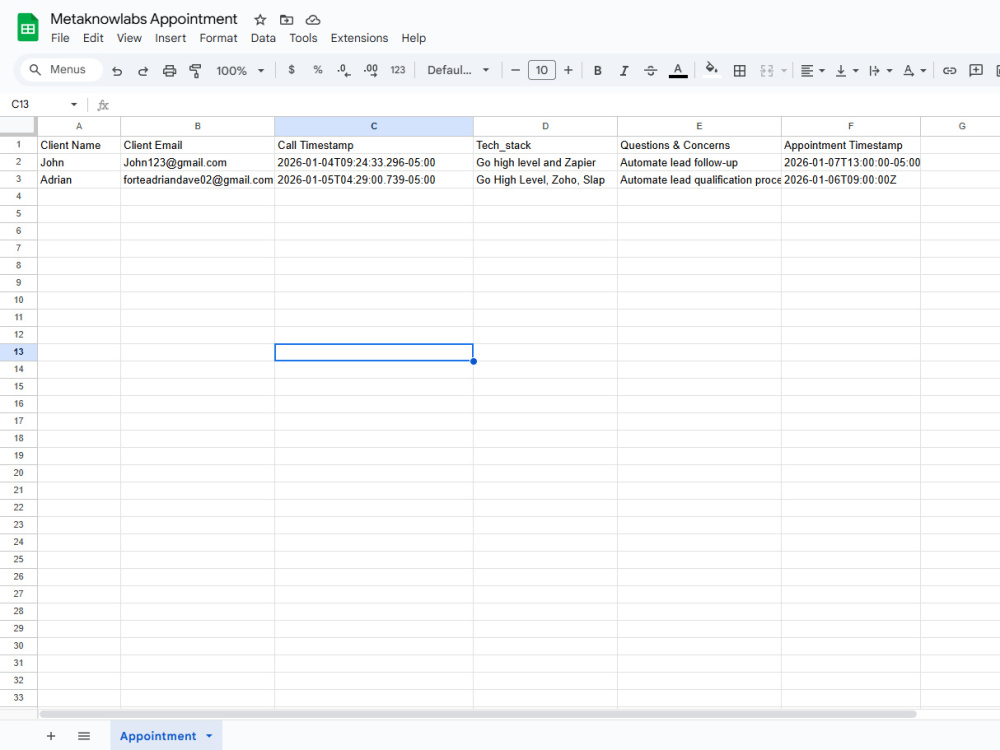
Task: Open the Format menu
Action: pyautogui.click(x=218, y=38)
